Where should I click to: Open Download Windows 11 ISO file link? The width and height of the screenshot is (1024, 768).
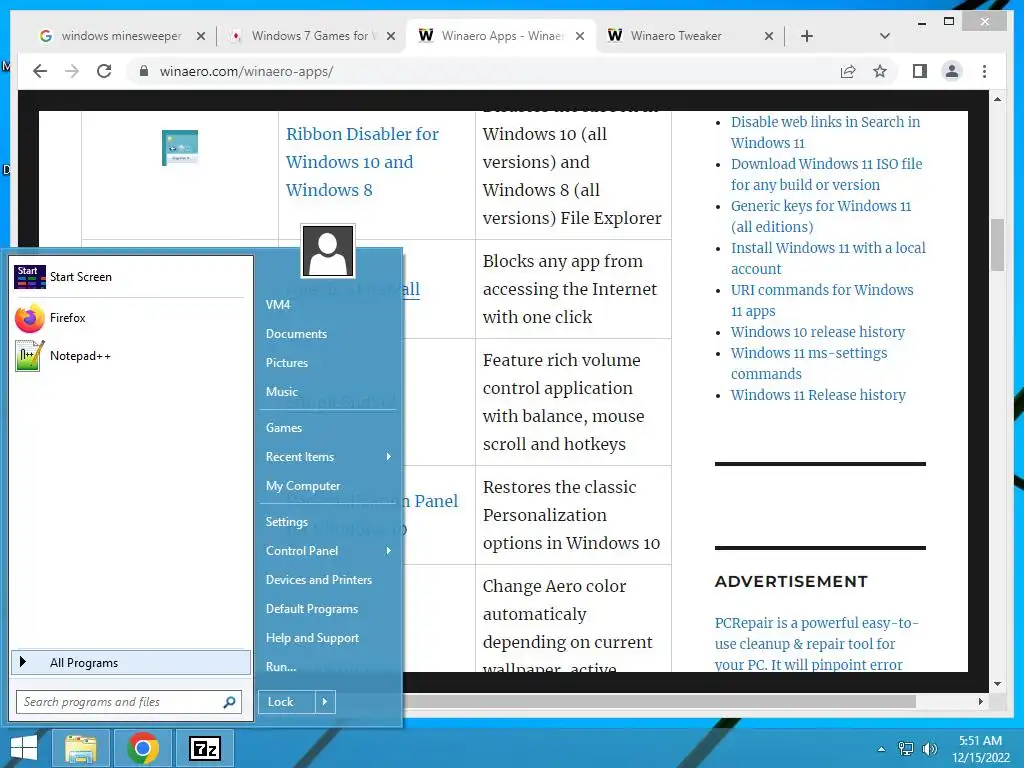pyautogui.click(x=826, y=174)
